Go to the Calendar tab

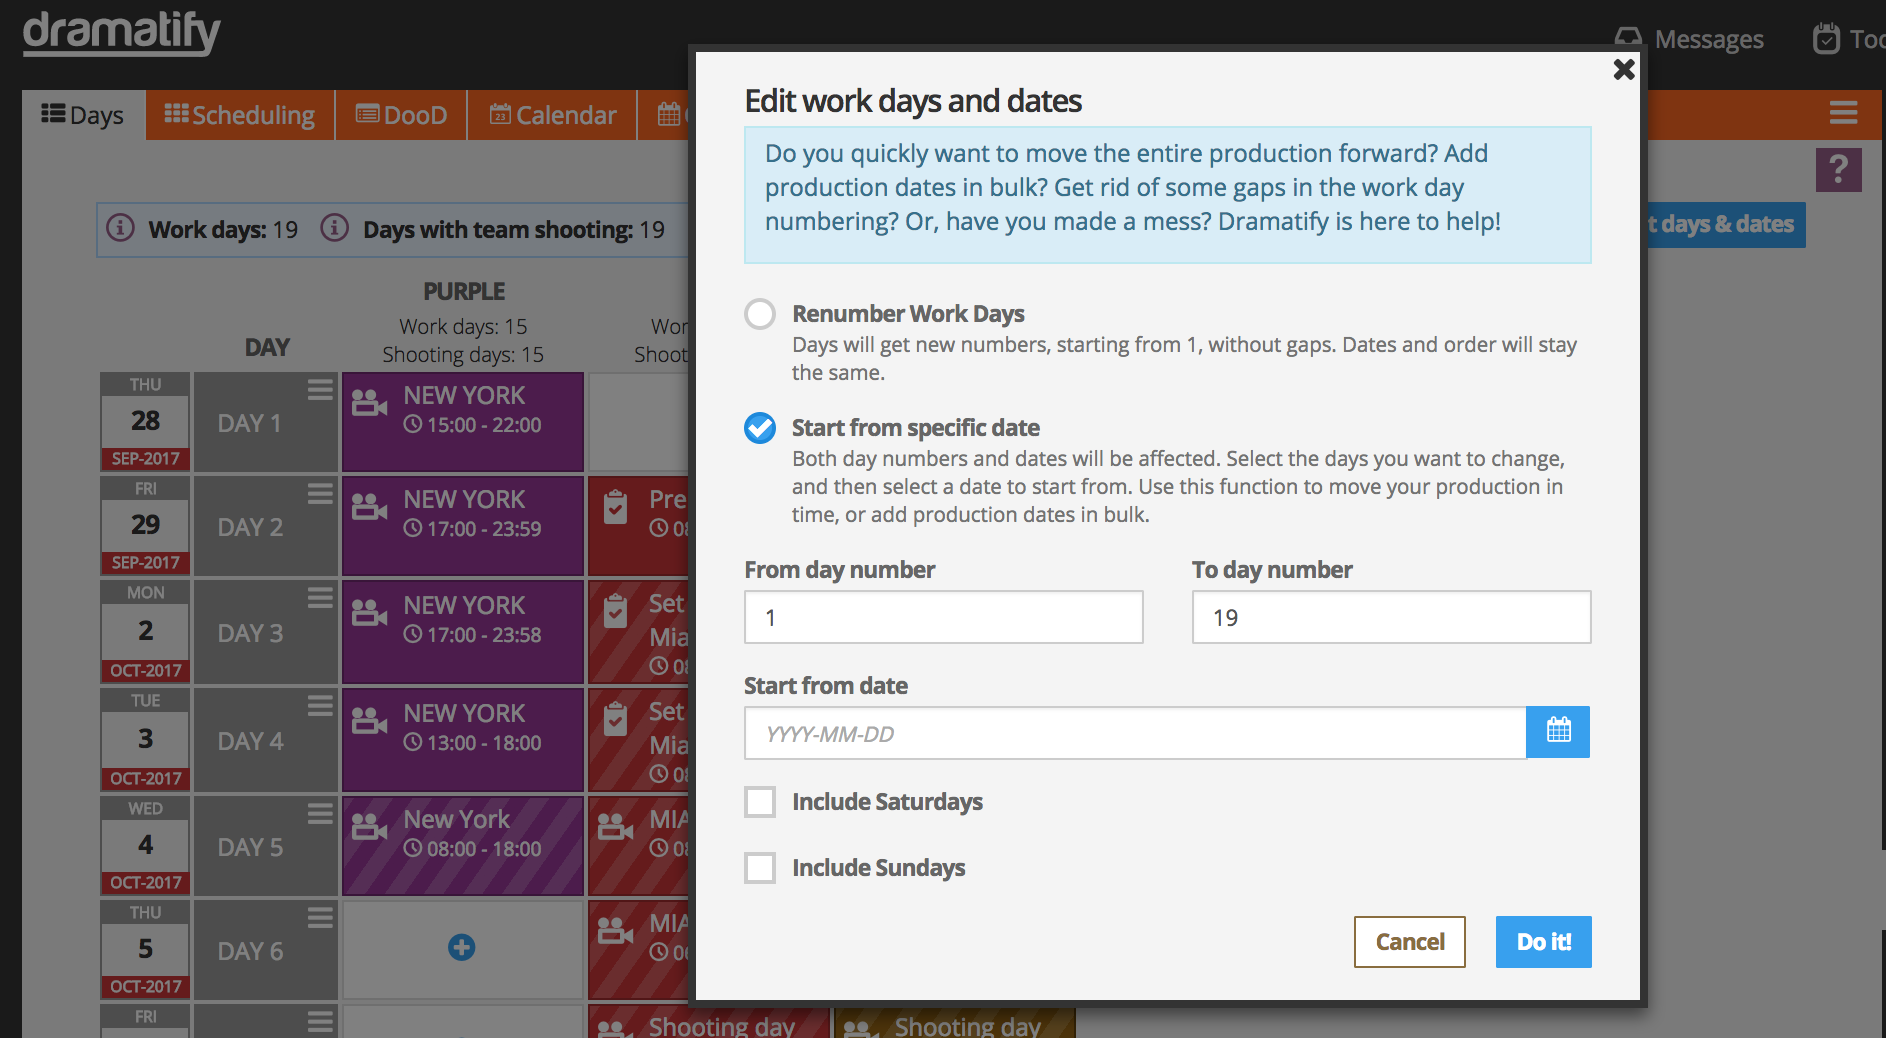[x=553, y=115]
